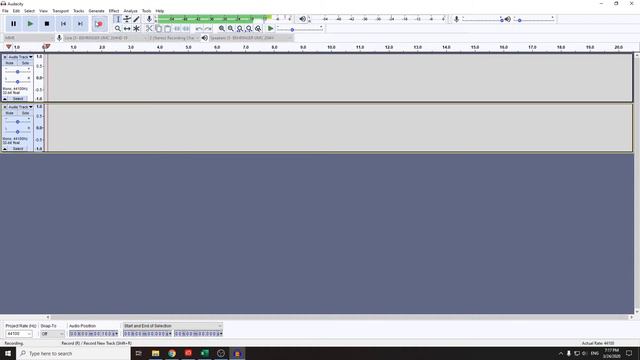Toggle Solo on the second audio track

[25, 113]
